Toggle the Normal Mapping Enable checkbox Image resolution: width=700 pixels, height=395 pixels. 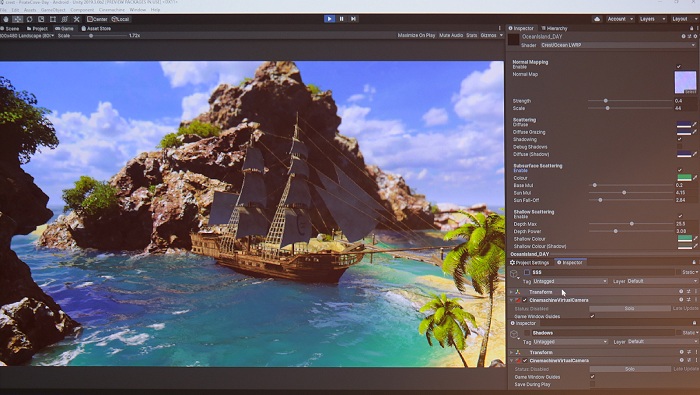[679, 67]
